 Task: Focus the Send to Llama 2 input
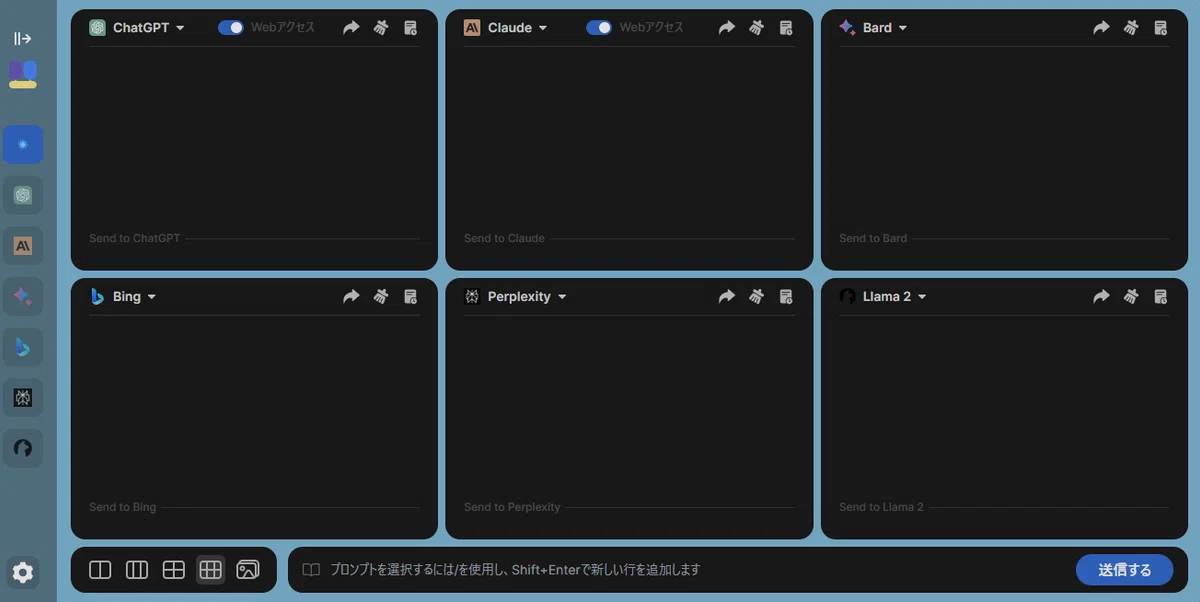[x=1004, y=507]
